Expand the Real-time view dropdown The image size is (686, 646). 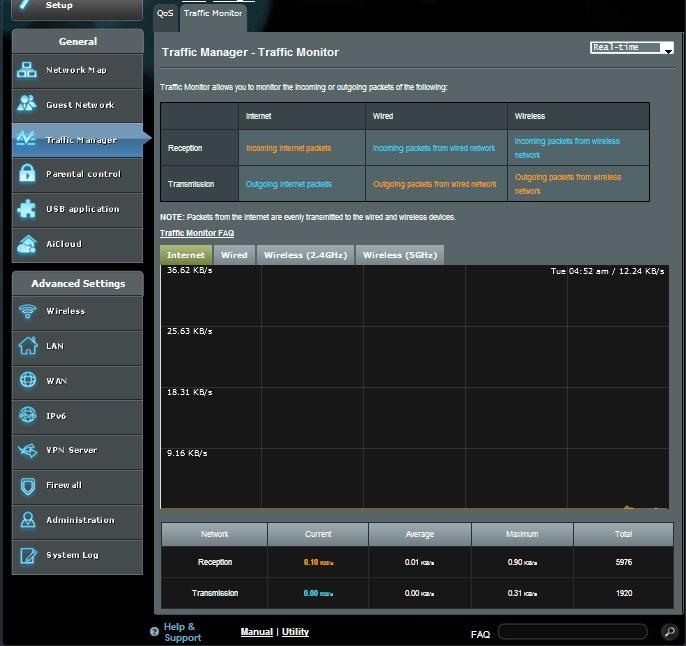click(x=632, y=47)
